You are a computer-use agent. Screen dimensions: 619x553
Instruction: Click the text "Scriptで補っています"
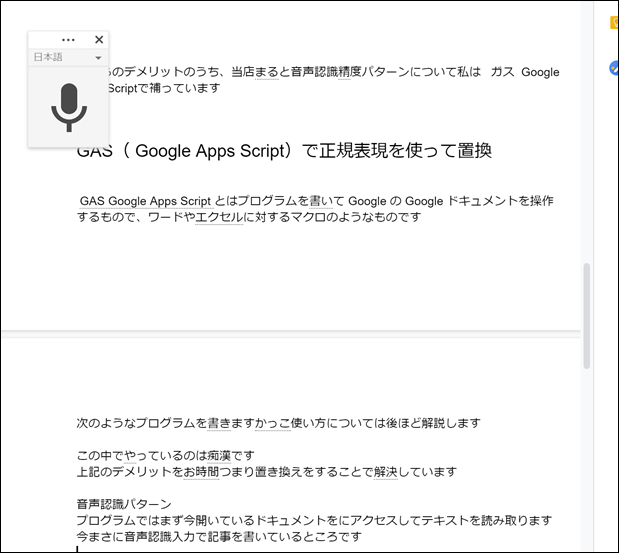[x=164, y=88]
